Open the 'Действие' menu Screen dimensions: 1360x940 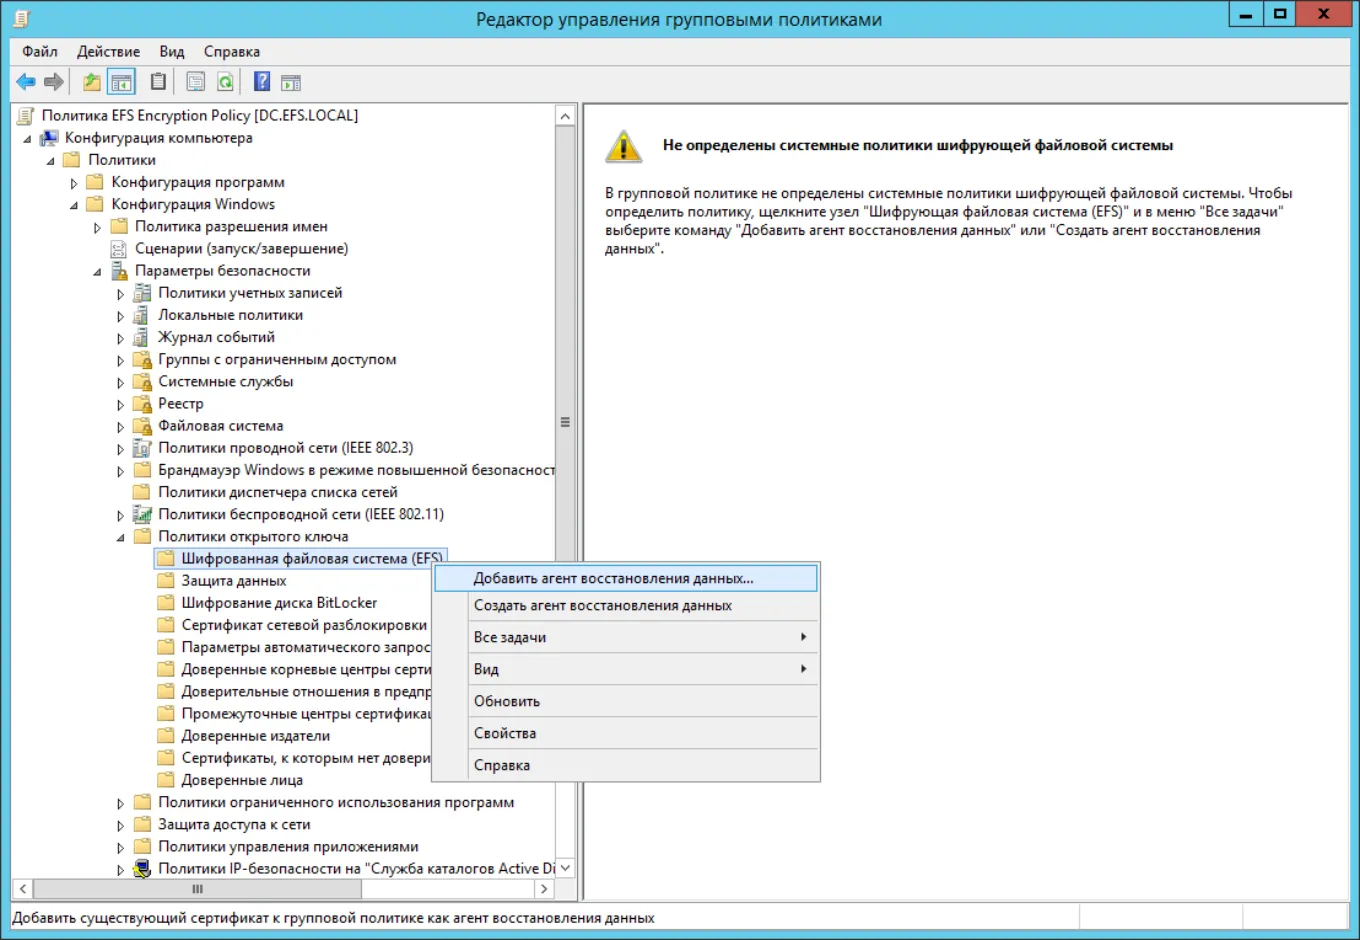pyautogui.click(x=109, y=51)
